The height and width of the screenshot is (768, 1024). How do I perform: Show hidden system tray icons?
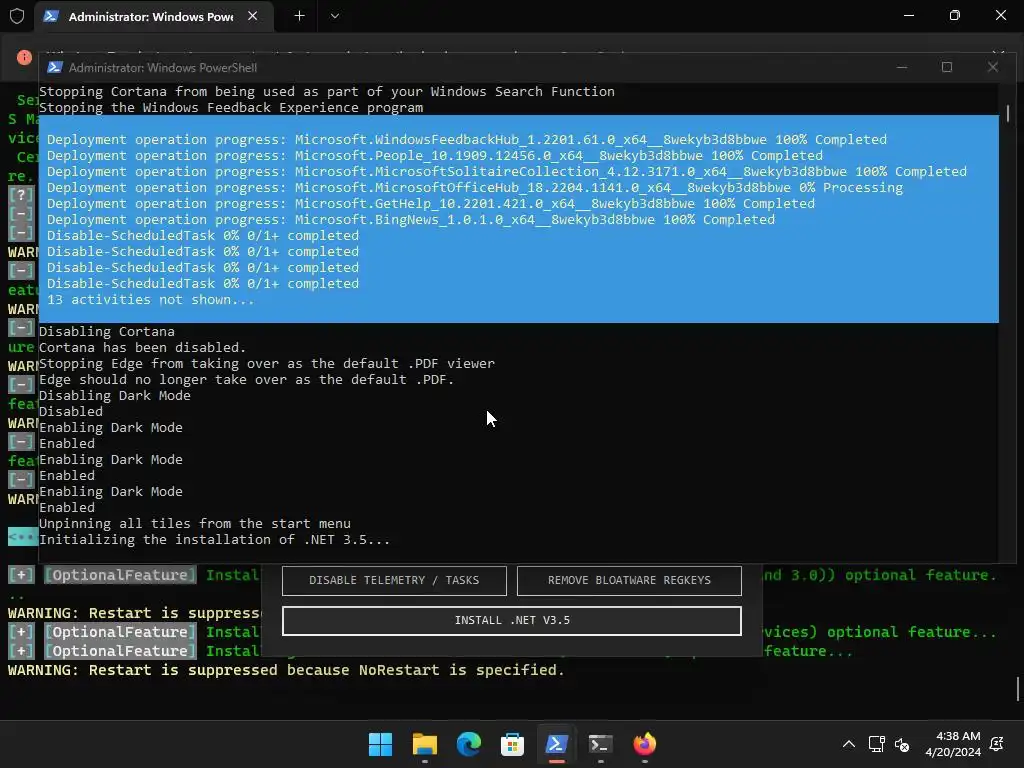(x=848, y=744)
